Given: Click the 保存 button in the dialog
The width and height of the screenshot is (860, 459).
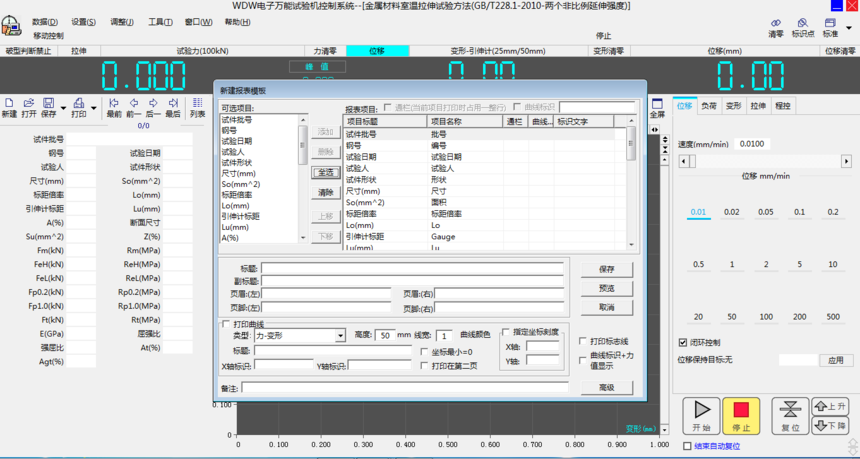Looking at the screenshot, I should point(607,269).
